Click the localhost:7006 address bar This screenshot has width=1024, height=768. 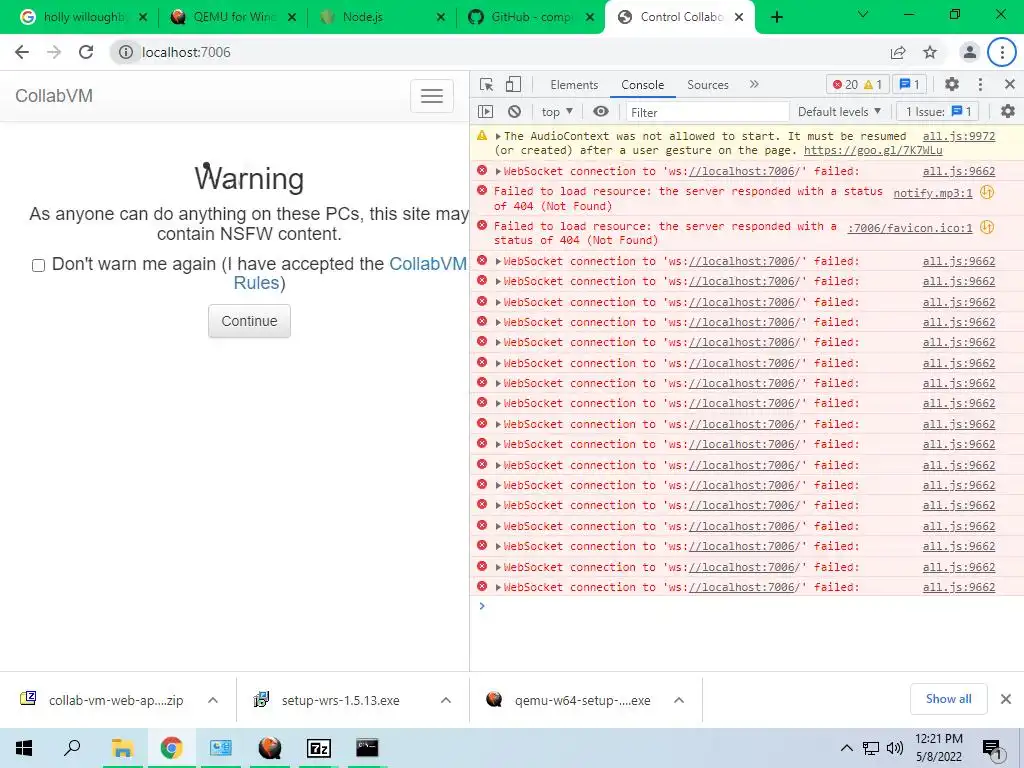[496, 52]
